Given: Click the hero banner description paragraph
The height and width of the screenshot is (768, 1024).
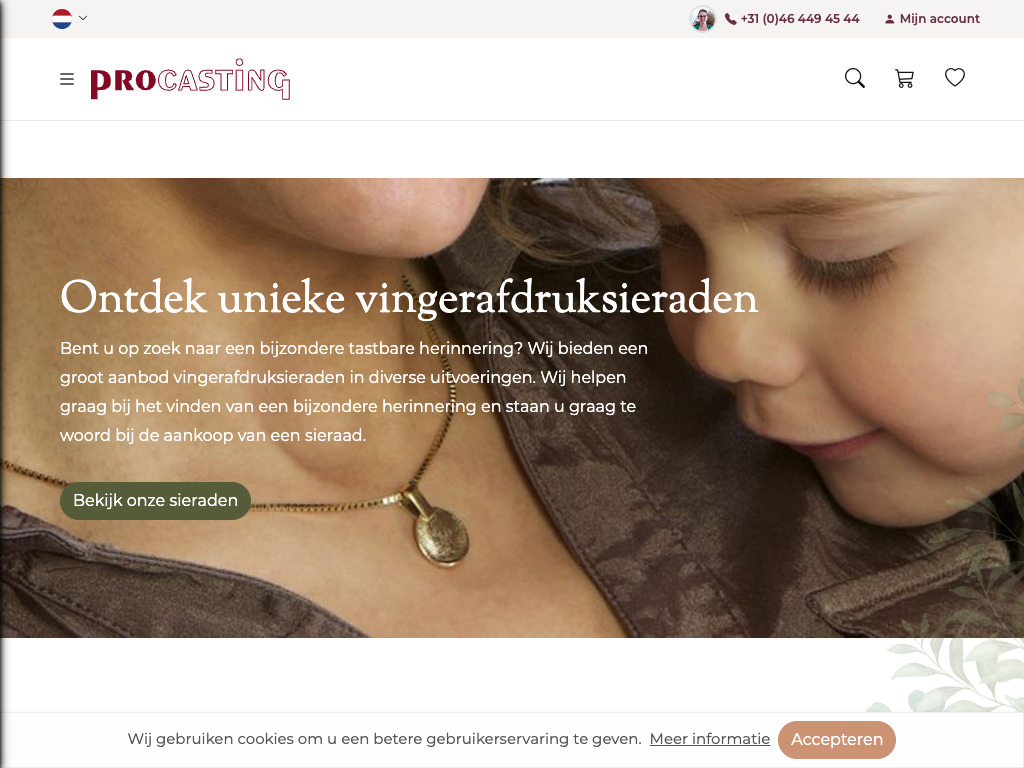Looking at the screenshot, I should pyautogui.click(x=354, y=392).
